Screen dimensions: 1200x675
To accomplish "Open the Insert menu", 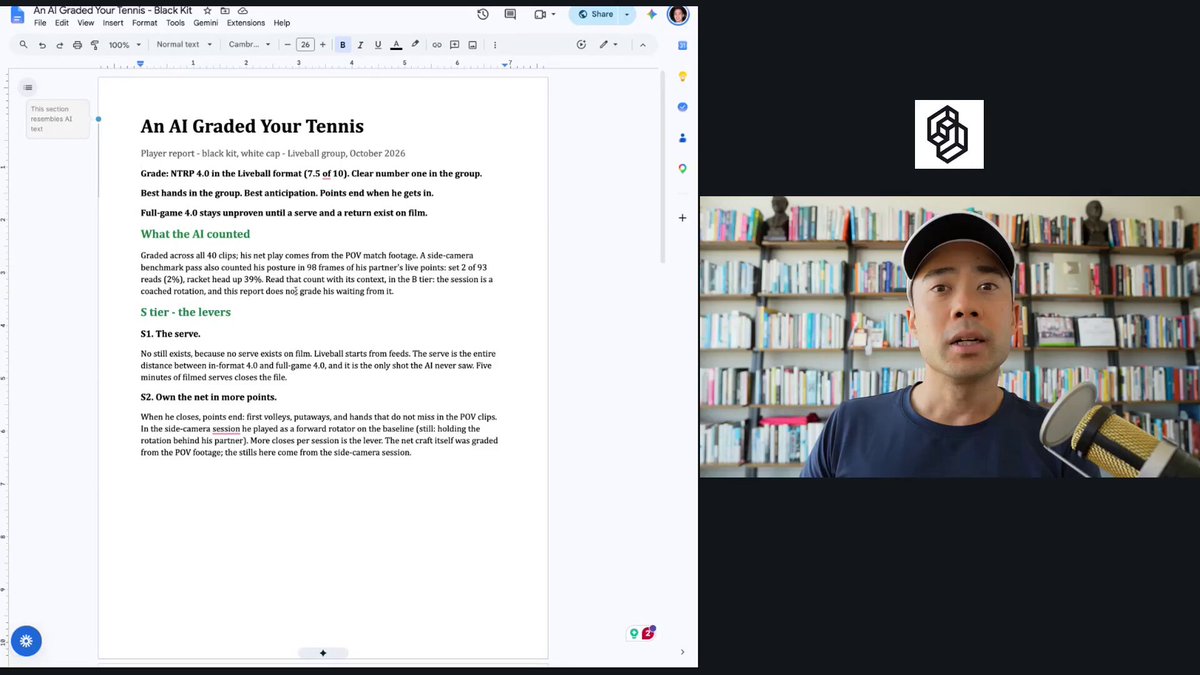I will pyautogui.click(x=113, y=23).
